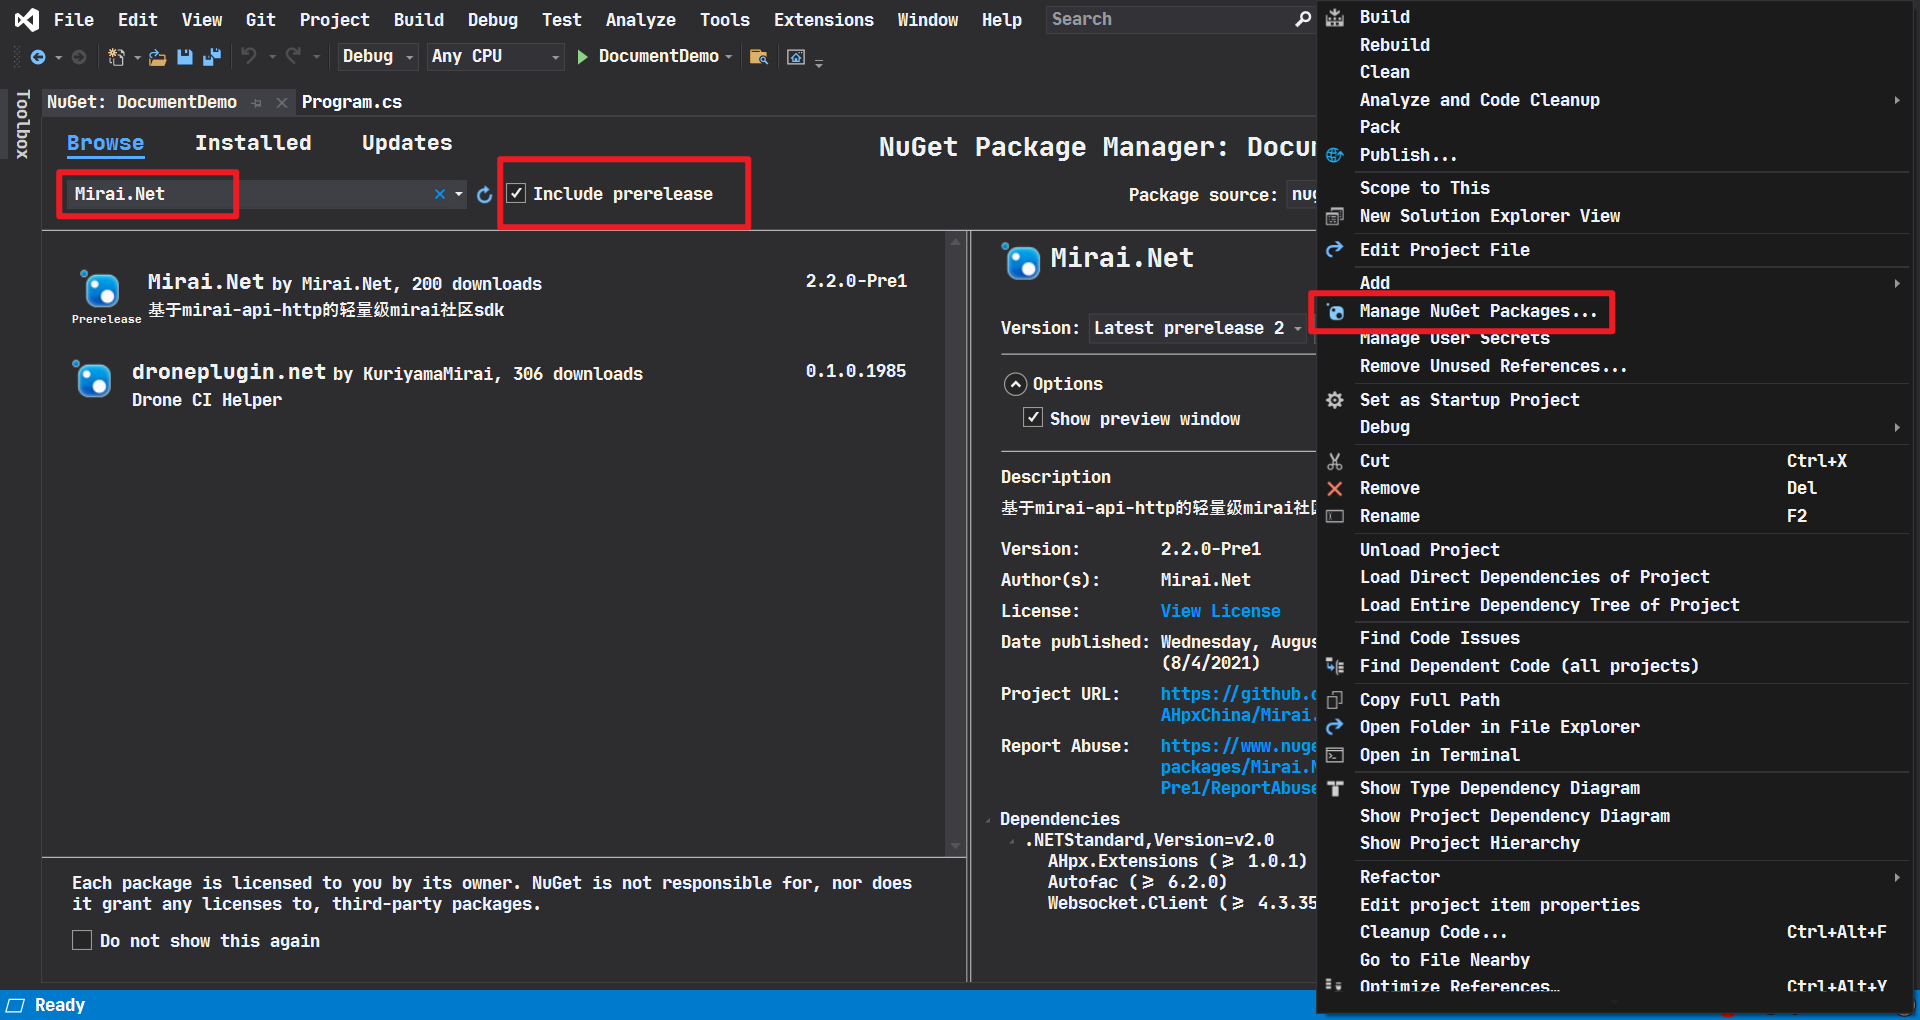This screenshot has width=1920, height=1020.
Task: Click the View License link
Action: pos(1220,611)
